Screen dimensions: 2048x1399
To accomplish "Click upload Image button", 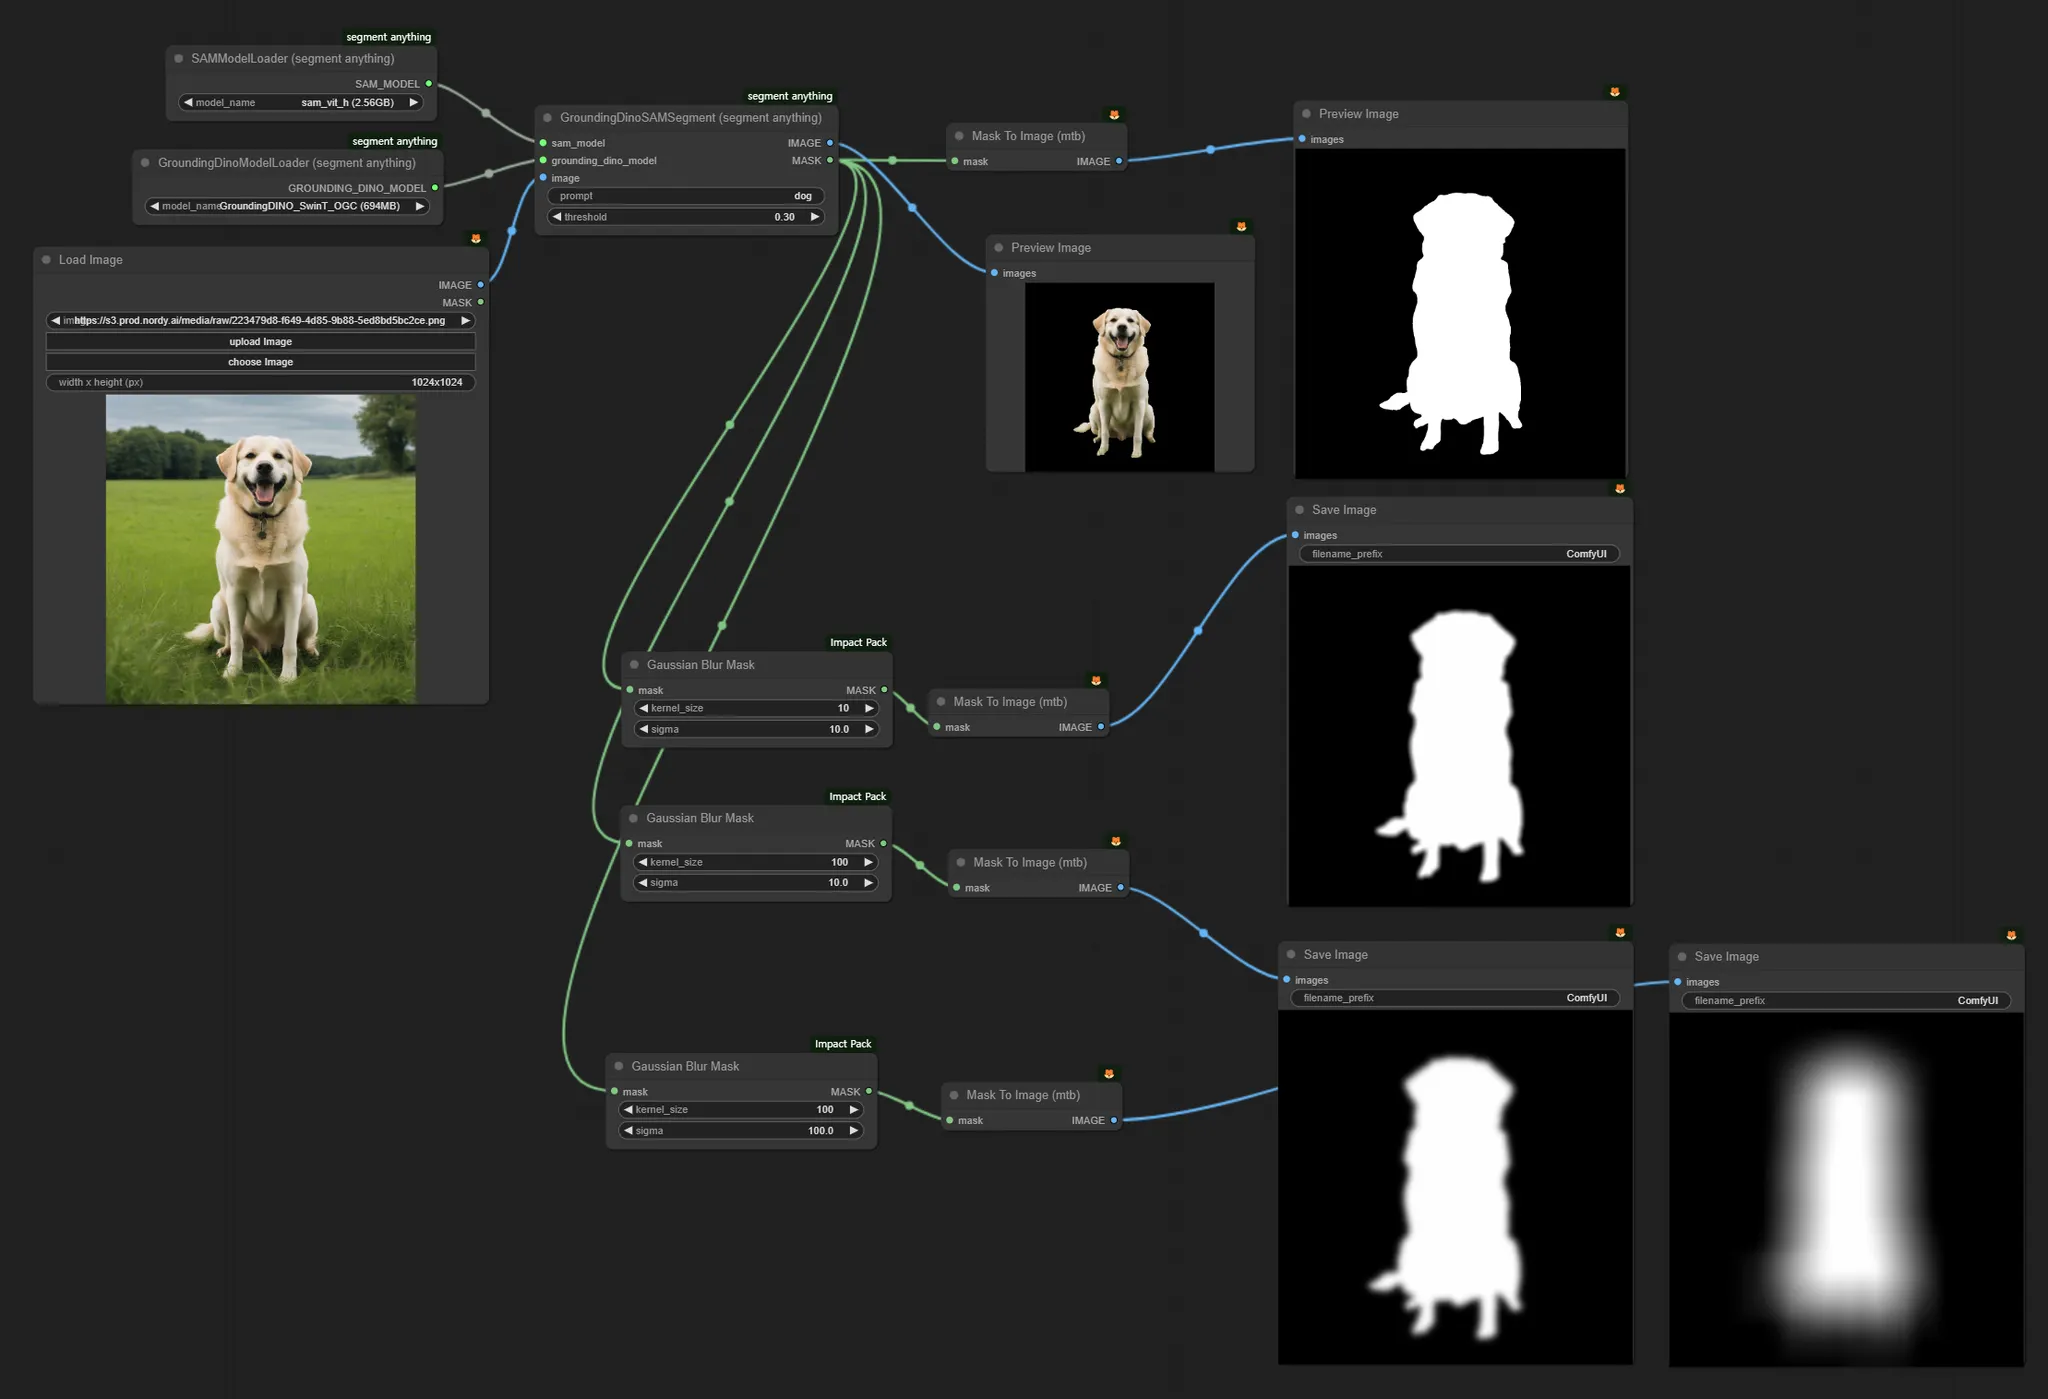I will point(260,342).
